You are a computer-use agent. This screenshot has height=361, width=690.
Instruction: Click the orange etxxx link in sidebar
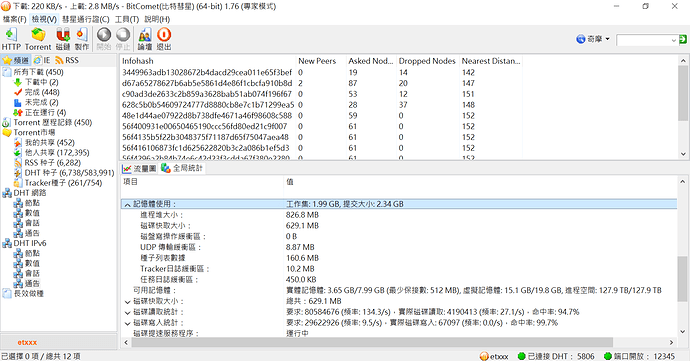coord(27,343)
